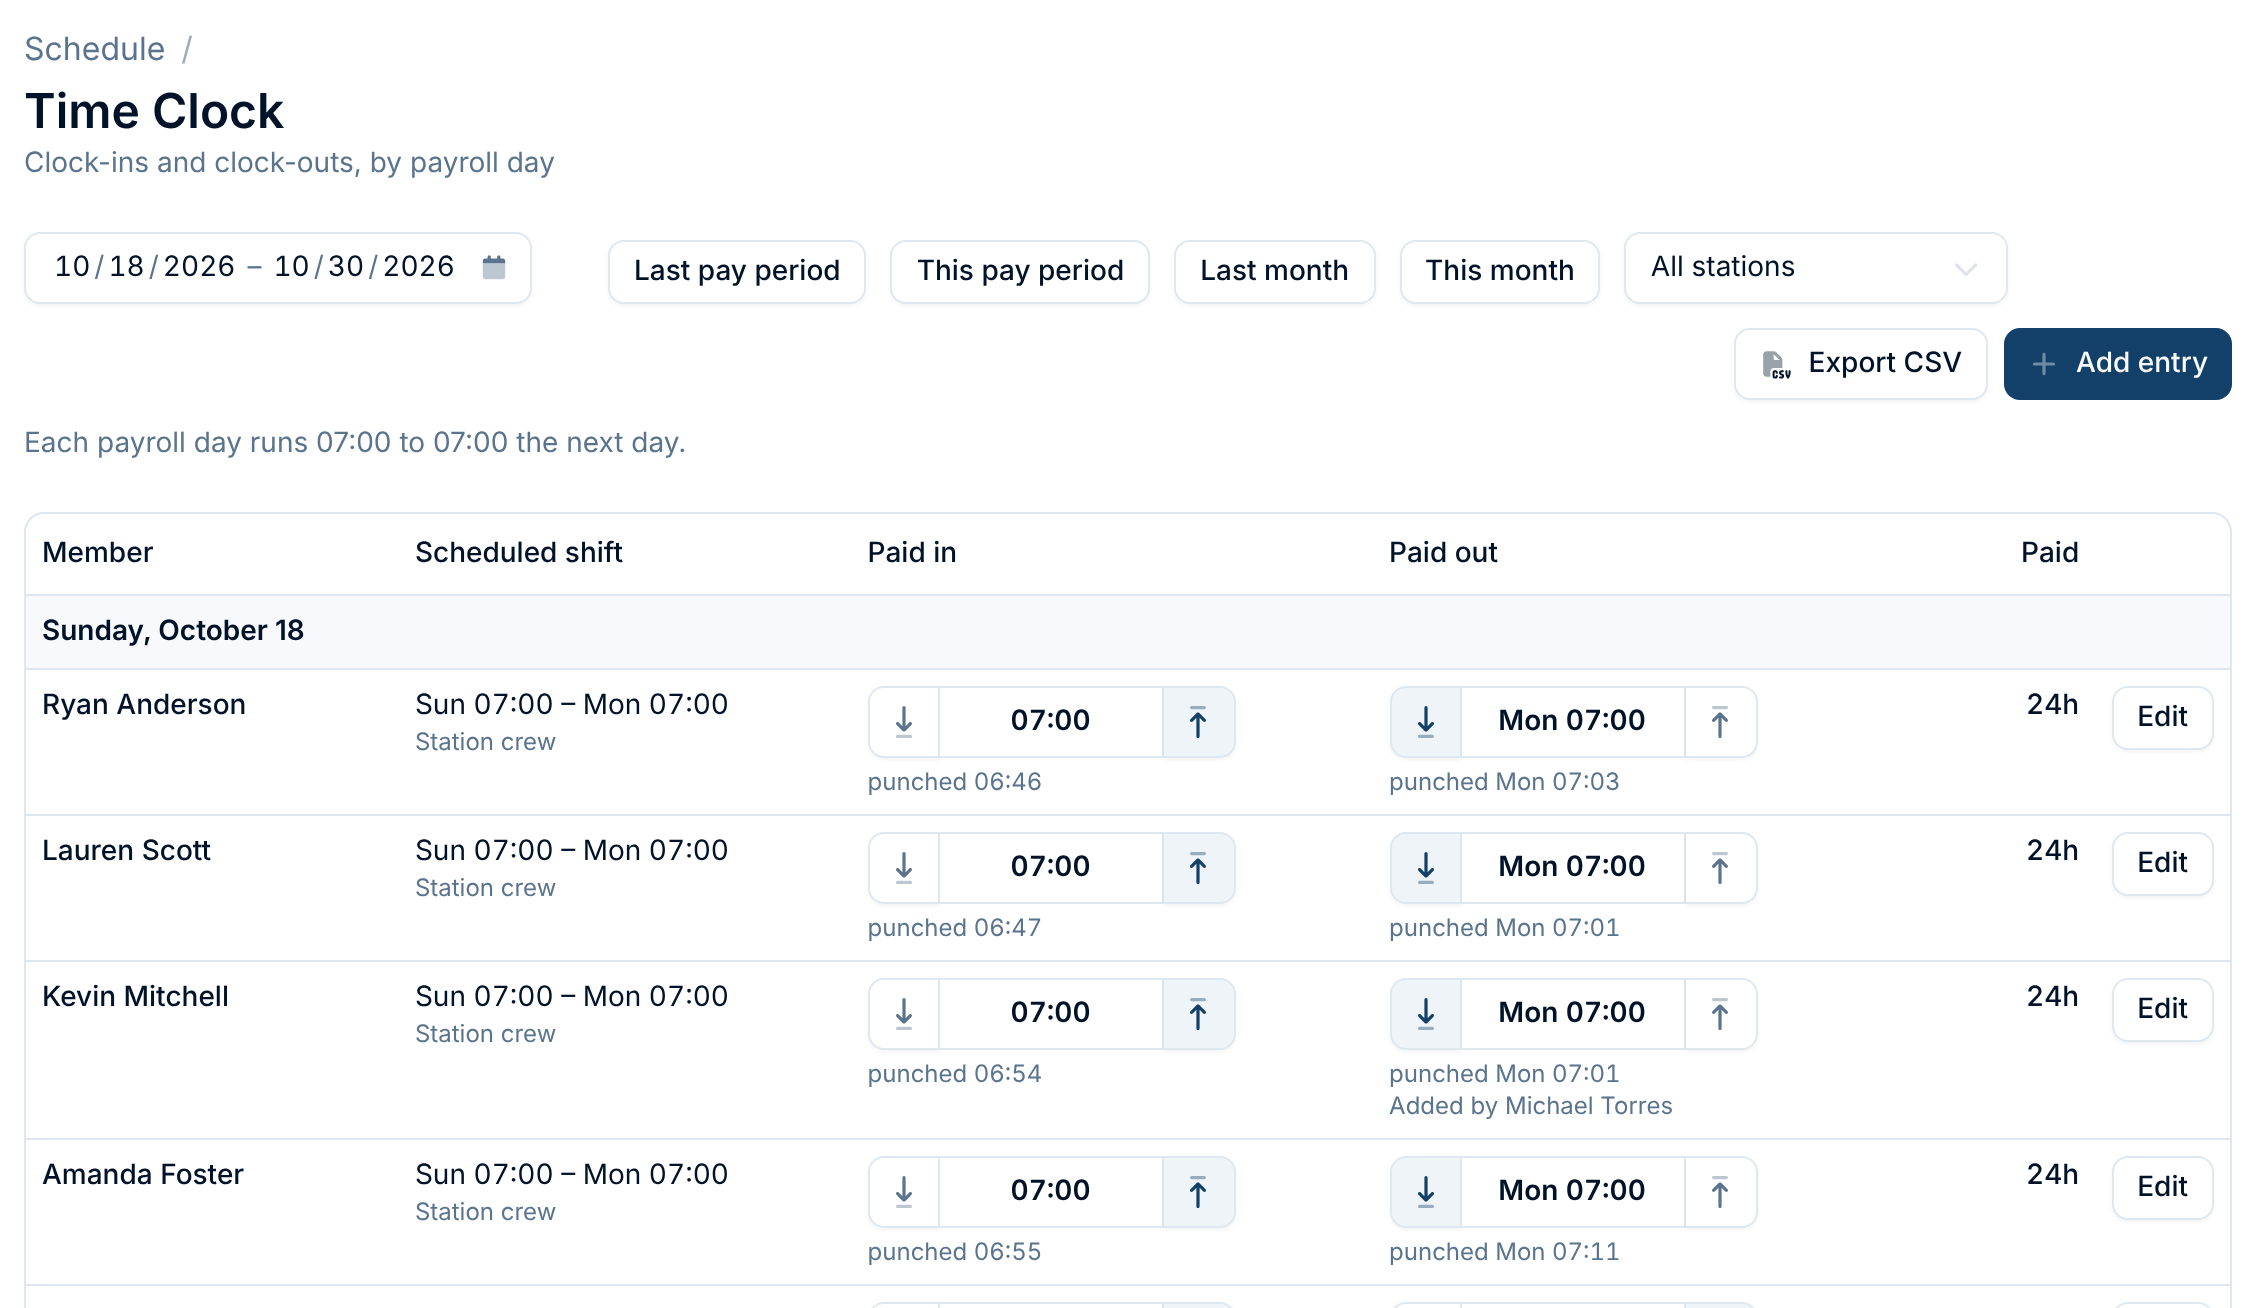Click the name Ryan Anderson

(144, 705)
